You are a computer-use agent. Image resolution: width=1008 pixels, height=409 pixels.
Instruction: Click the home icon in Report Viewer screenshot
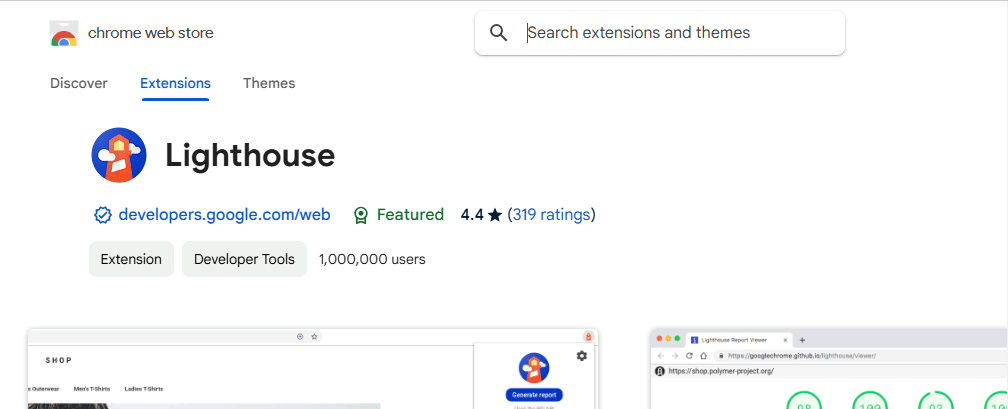704,356
